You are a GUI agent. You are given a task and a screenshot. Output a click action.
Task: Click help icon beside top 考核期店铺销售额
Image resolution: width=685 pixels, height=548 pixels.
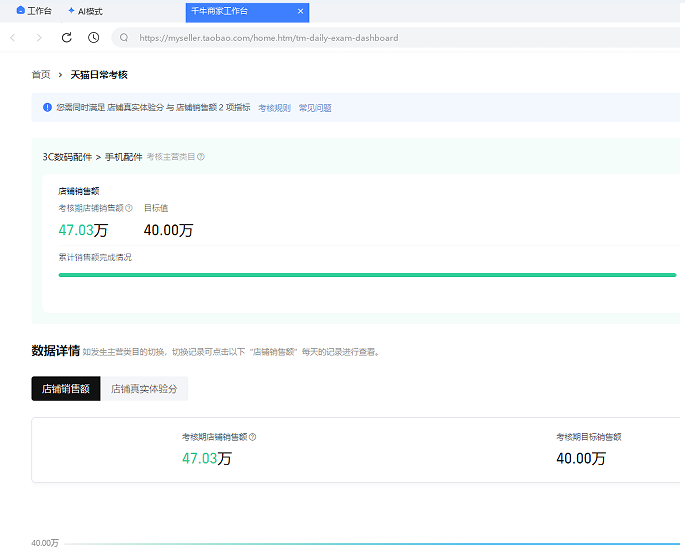click(129, 208)
